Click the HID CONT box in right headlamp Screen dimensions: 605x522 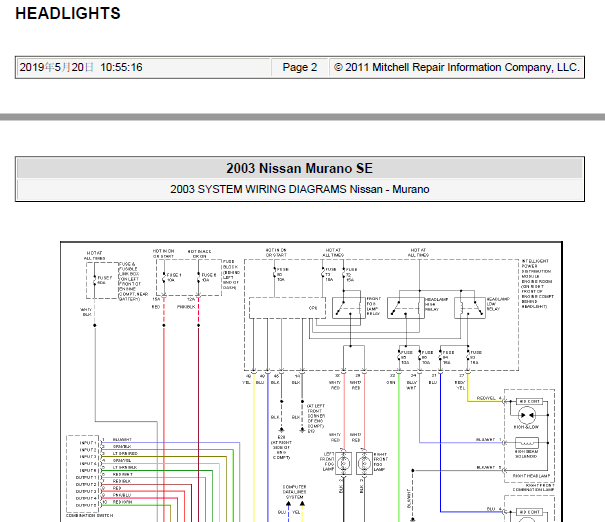click(529, 402)
